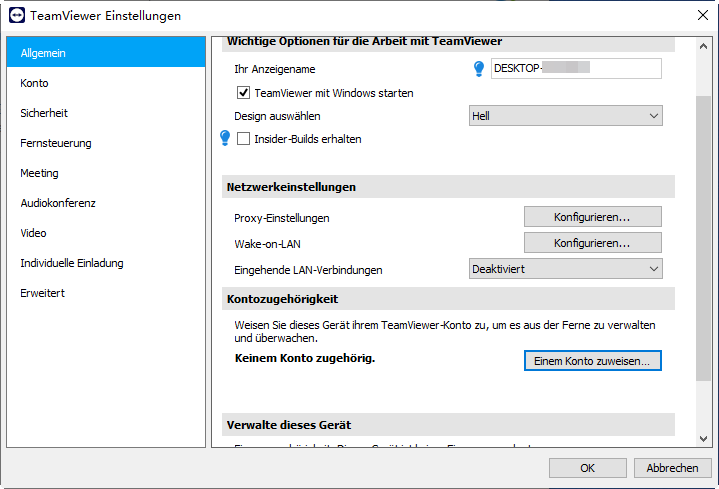Click the Proxy-Einstellungen label
This screenshot has width=719, height=489.
pos(282,218)
